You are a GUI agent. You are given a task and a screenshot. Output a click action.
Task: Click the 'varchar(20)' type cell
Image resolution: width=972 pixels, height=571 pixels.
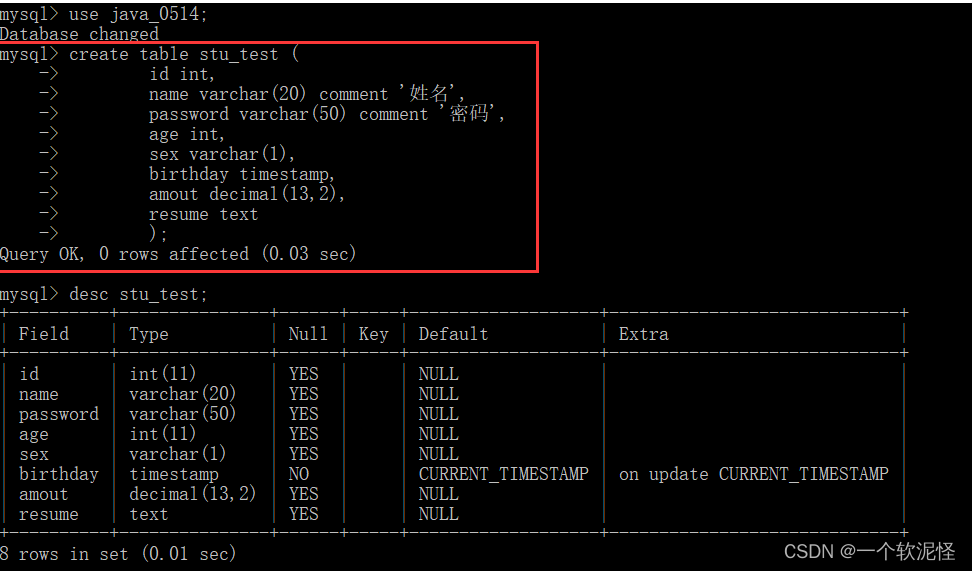click(183, 394)
